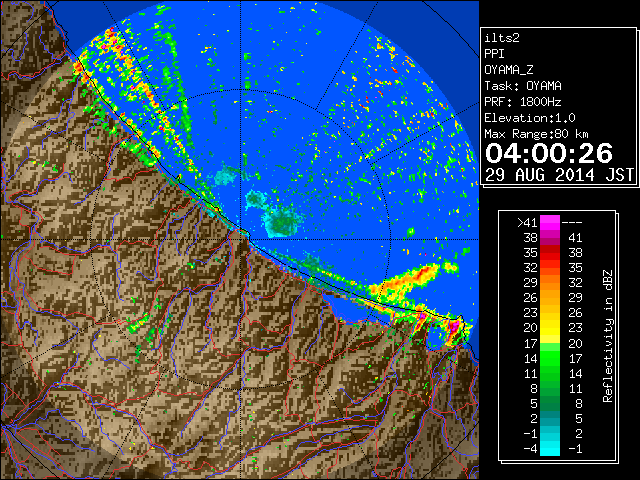Screen dimensions: 640x480
Task: Click the 'Elevation:1.0' text
Action: point(530,118)
